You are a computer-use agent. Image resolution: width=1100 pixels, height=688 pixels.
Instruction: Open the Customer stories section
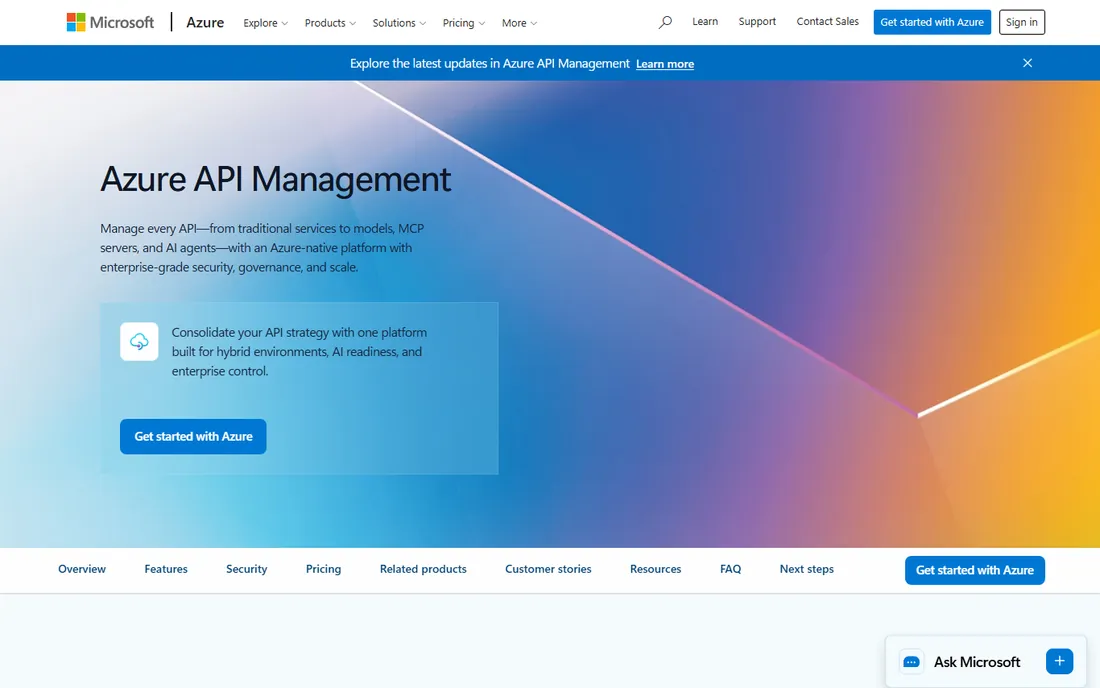pos(548,569)
